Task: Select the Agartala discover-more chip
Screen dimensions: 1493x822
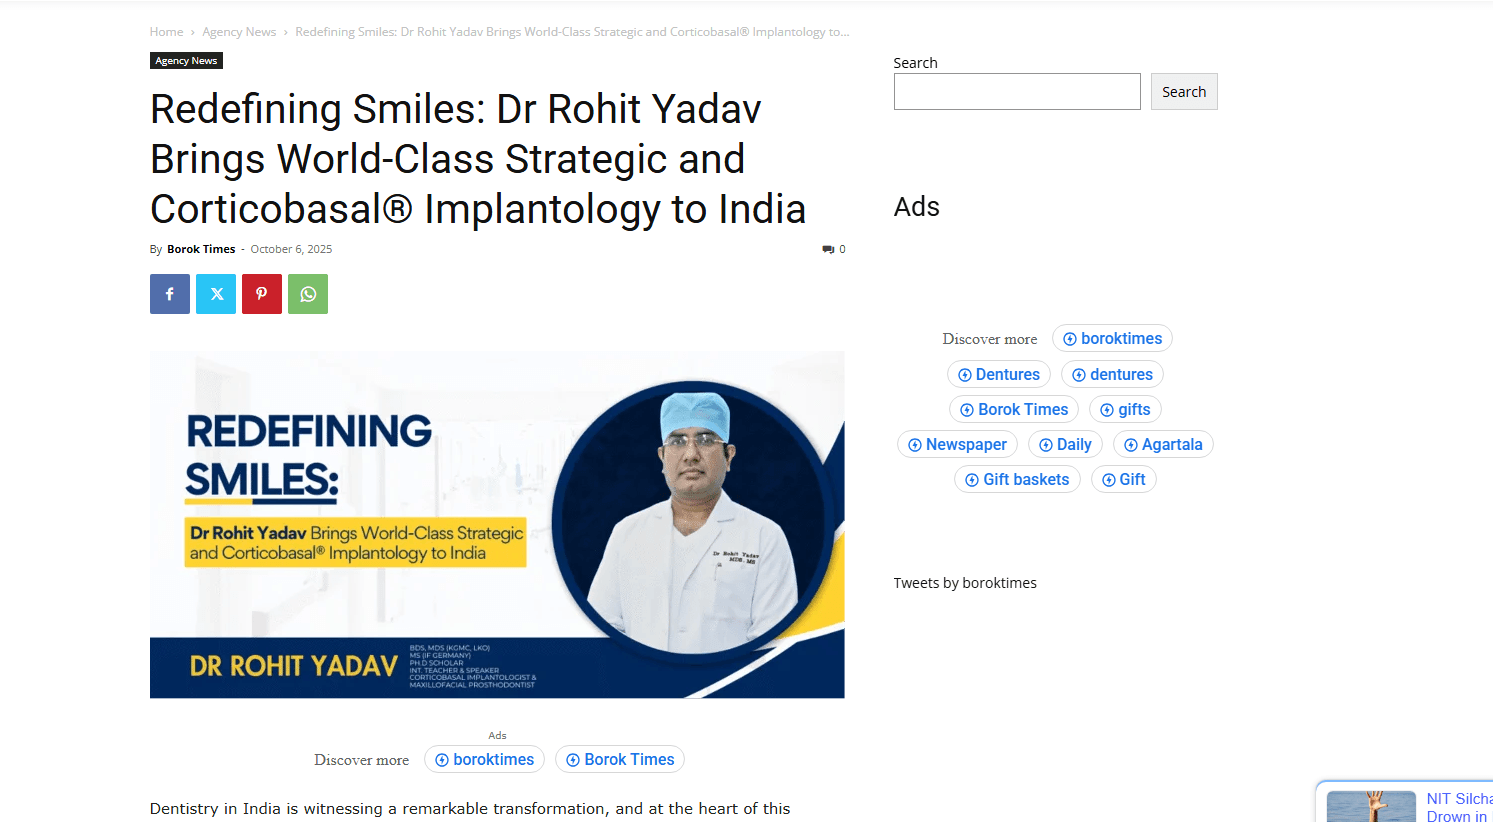Action: 1163,445
